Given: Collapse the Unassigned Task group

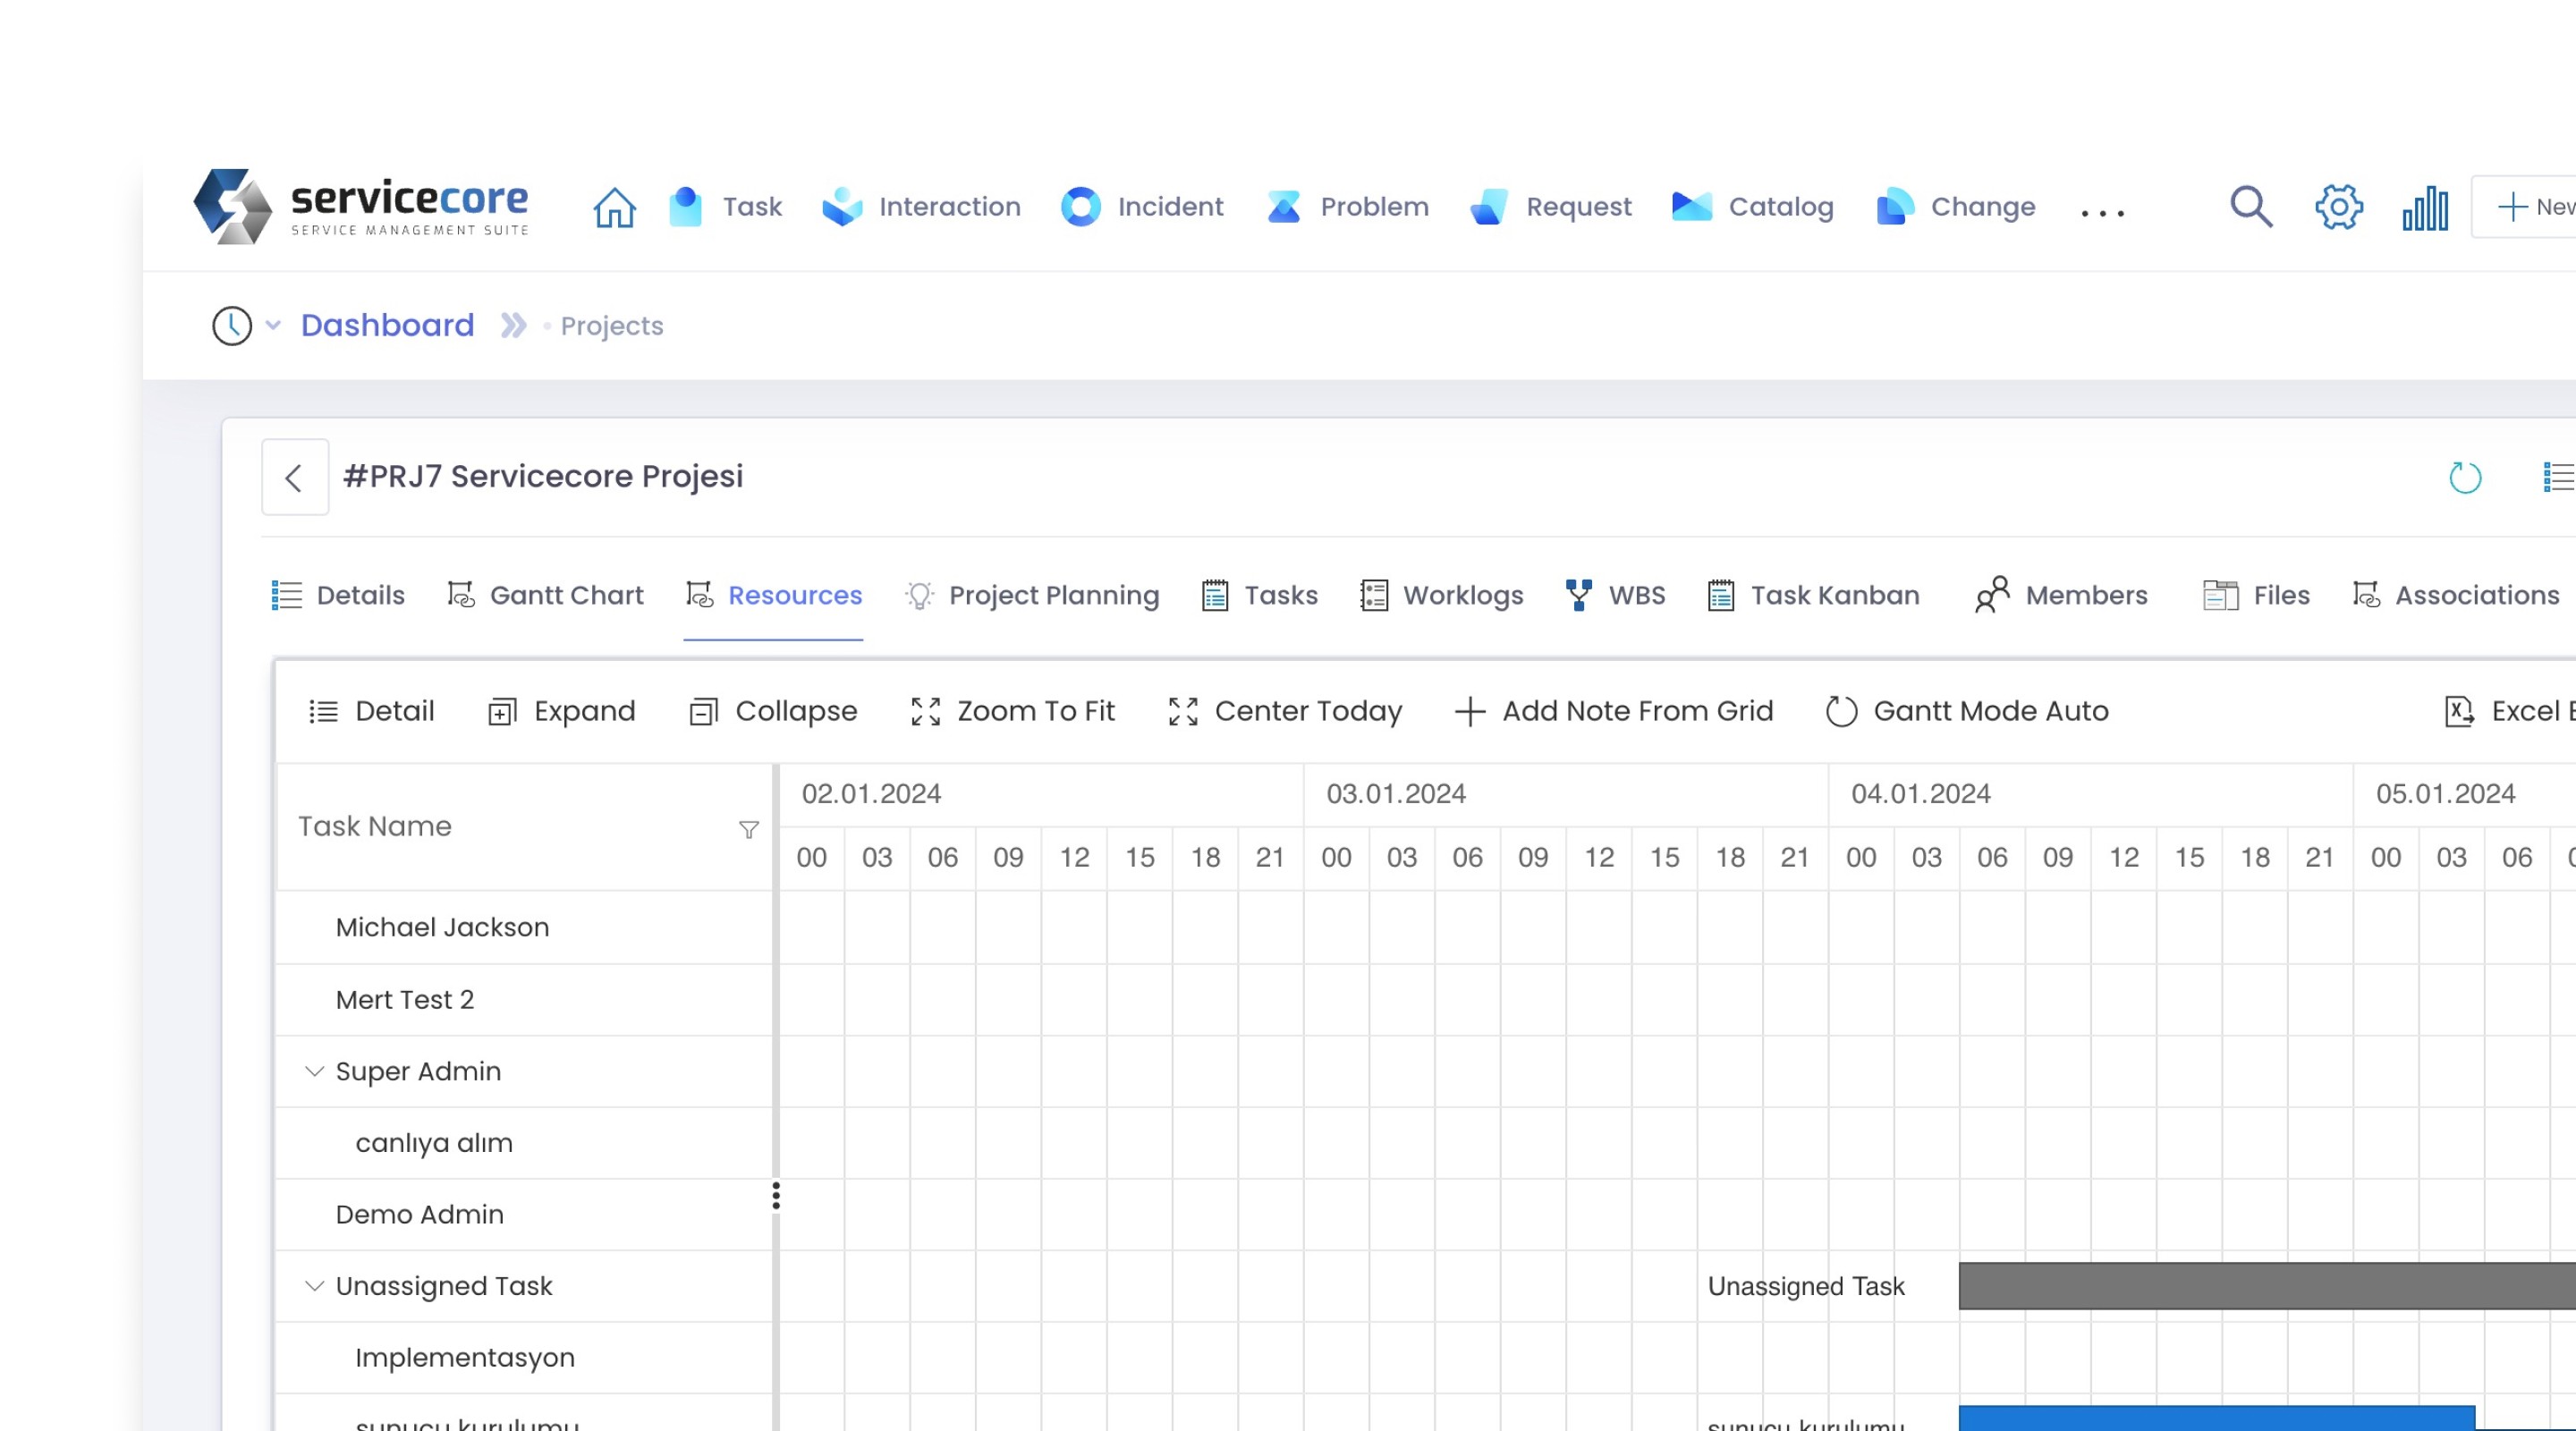Looking at the screenshot, I should click(314, 1286).
